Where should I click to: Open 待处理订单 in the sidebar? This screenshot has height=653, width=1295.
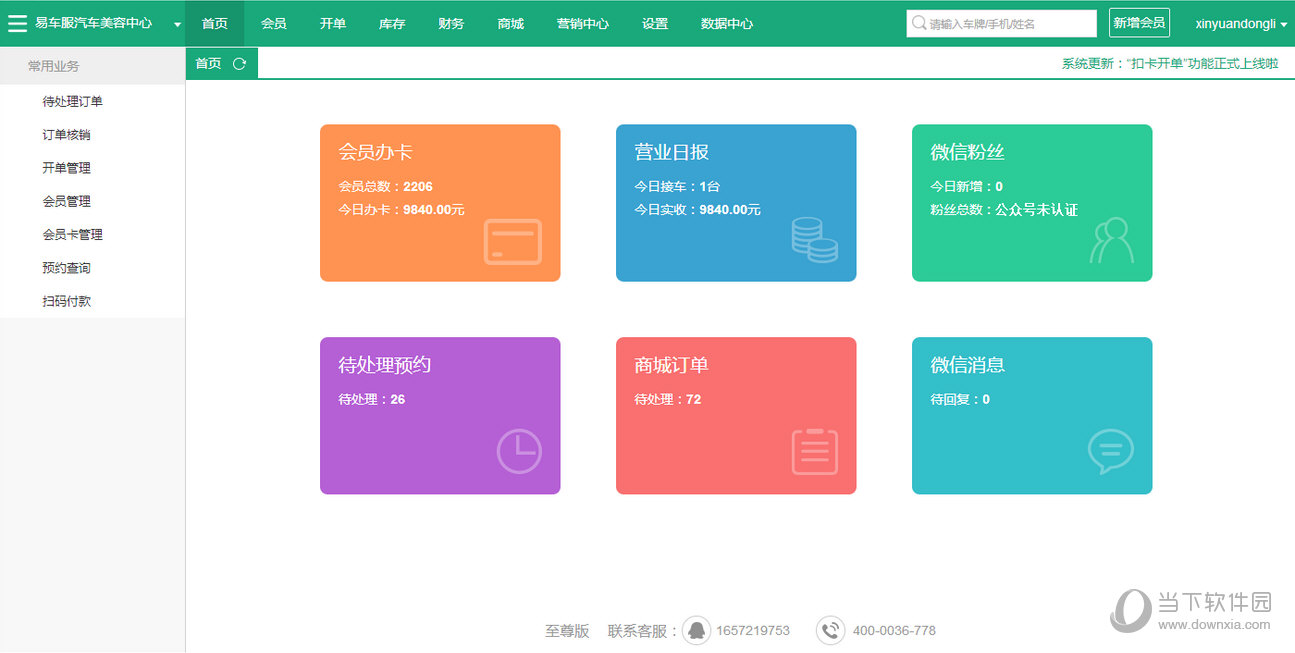coord(72,101)
